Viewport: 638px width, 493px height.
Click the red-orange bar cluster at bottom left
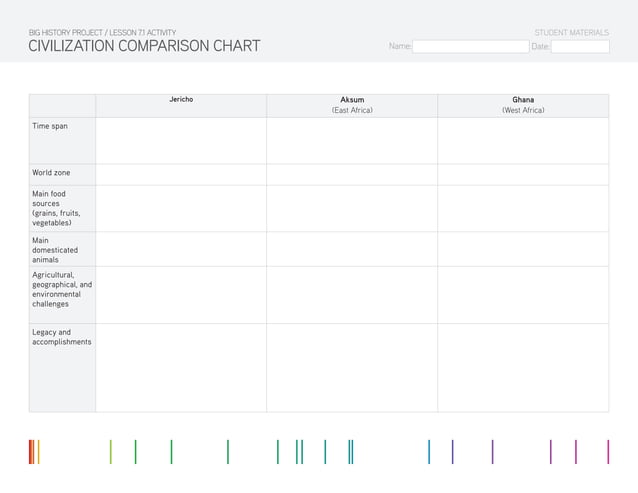coord(34,452)
